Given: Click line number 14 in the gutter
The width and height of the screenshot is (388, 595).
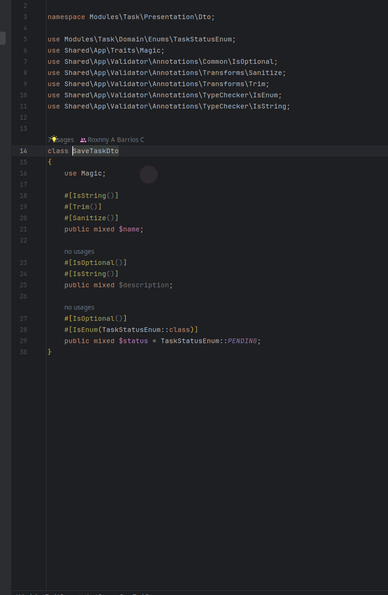Looking at the screenshot, I should [x=24, y=151].
